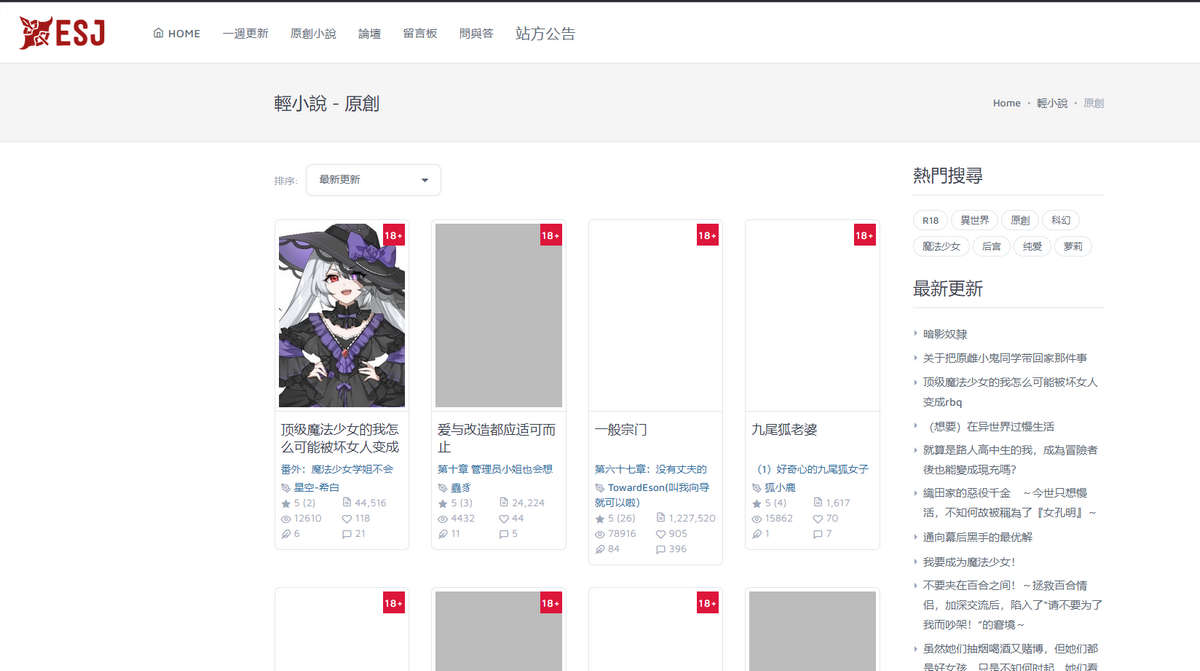
Task: Open the 一週更新 menu item
Action: (x=245, y=33)
